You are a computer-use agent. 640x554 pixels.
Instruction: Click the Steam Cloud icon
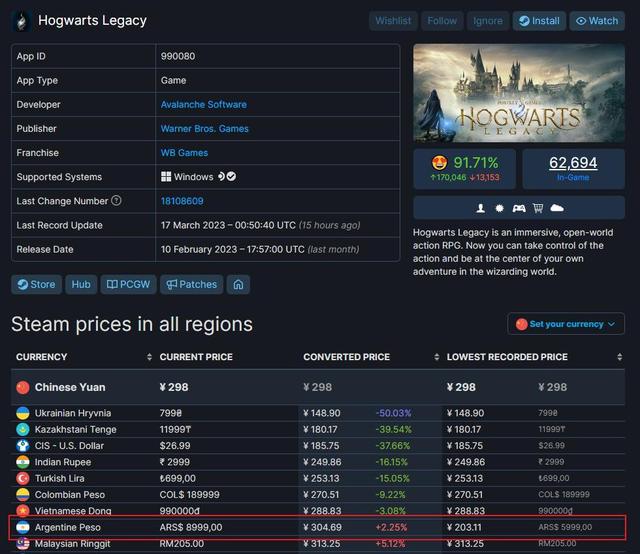[x=557, y=208]
